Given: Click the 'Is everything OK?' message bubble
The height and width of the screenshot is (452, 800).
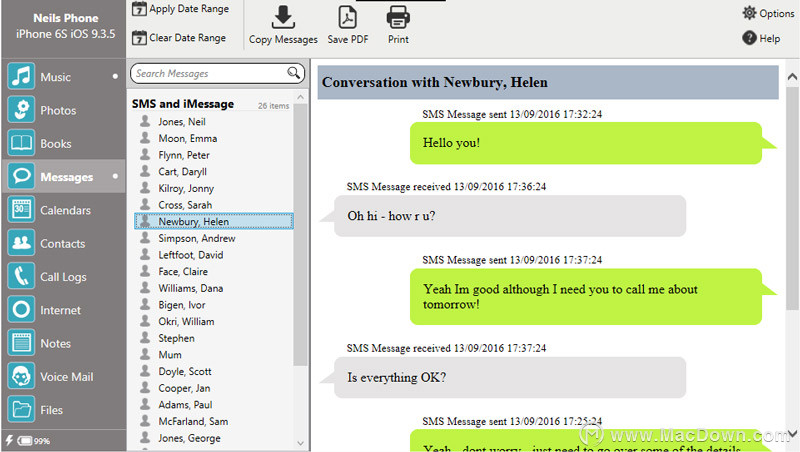Looking at the screenshot, I should point(510,378).
